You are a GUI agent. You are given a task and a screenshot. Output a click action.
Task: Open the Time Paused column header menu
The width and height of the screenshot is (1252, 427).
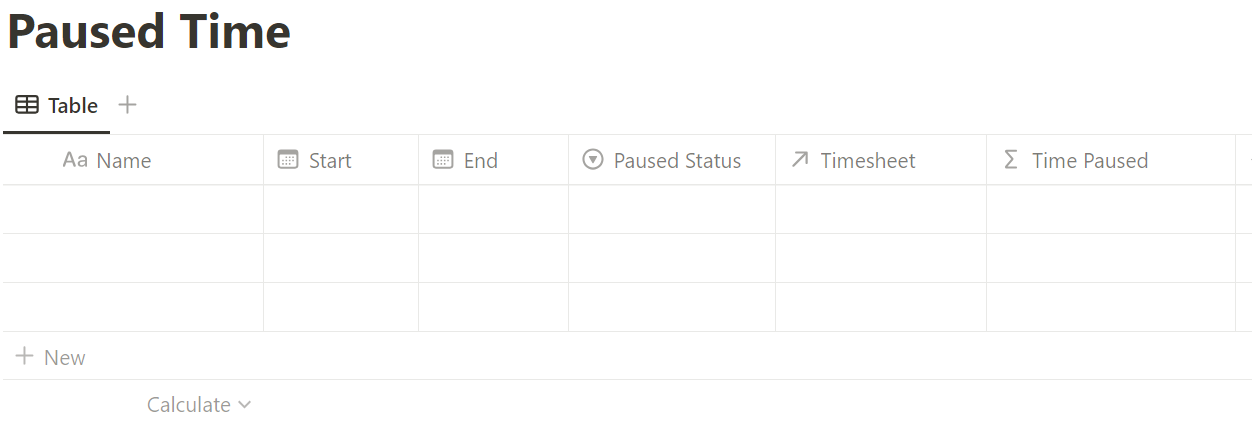[x=1111, y=160]
